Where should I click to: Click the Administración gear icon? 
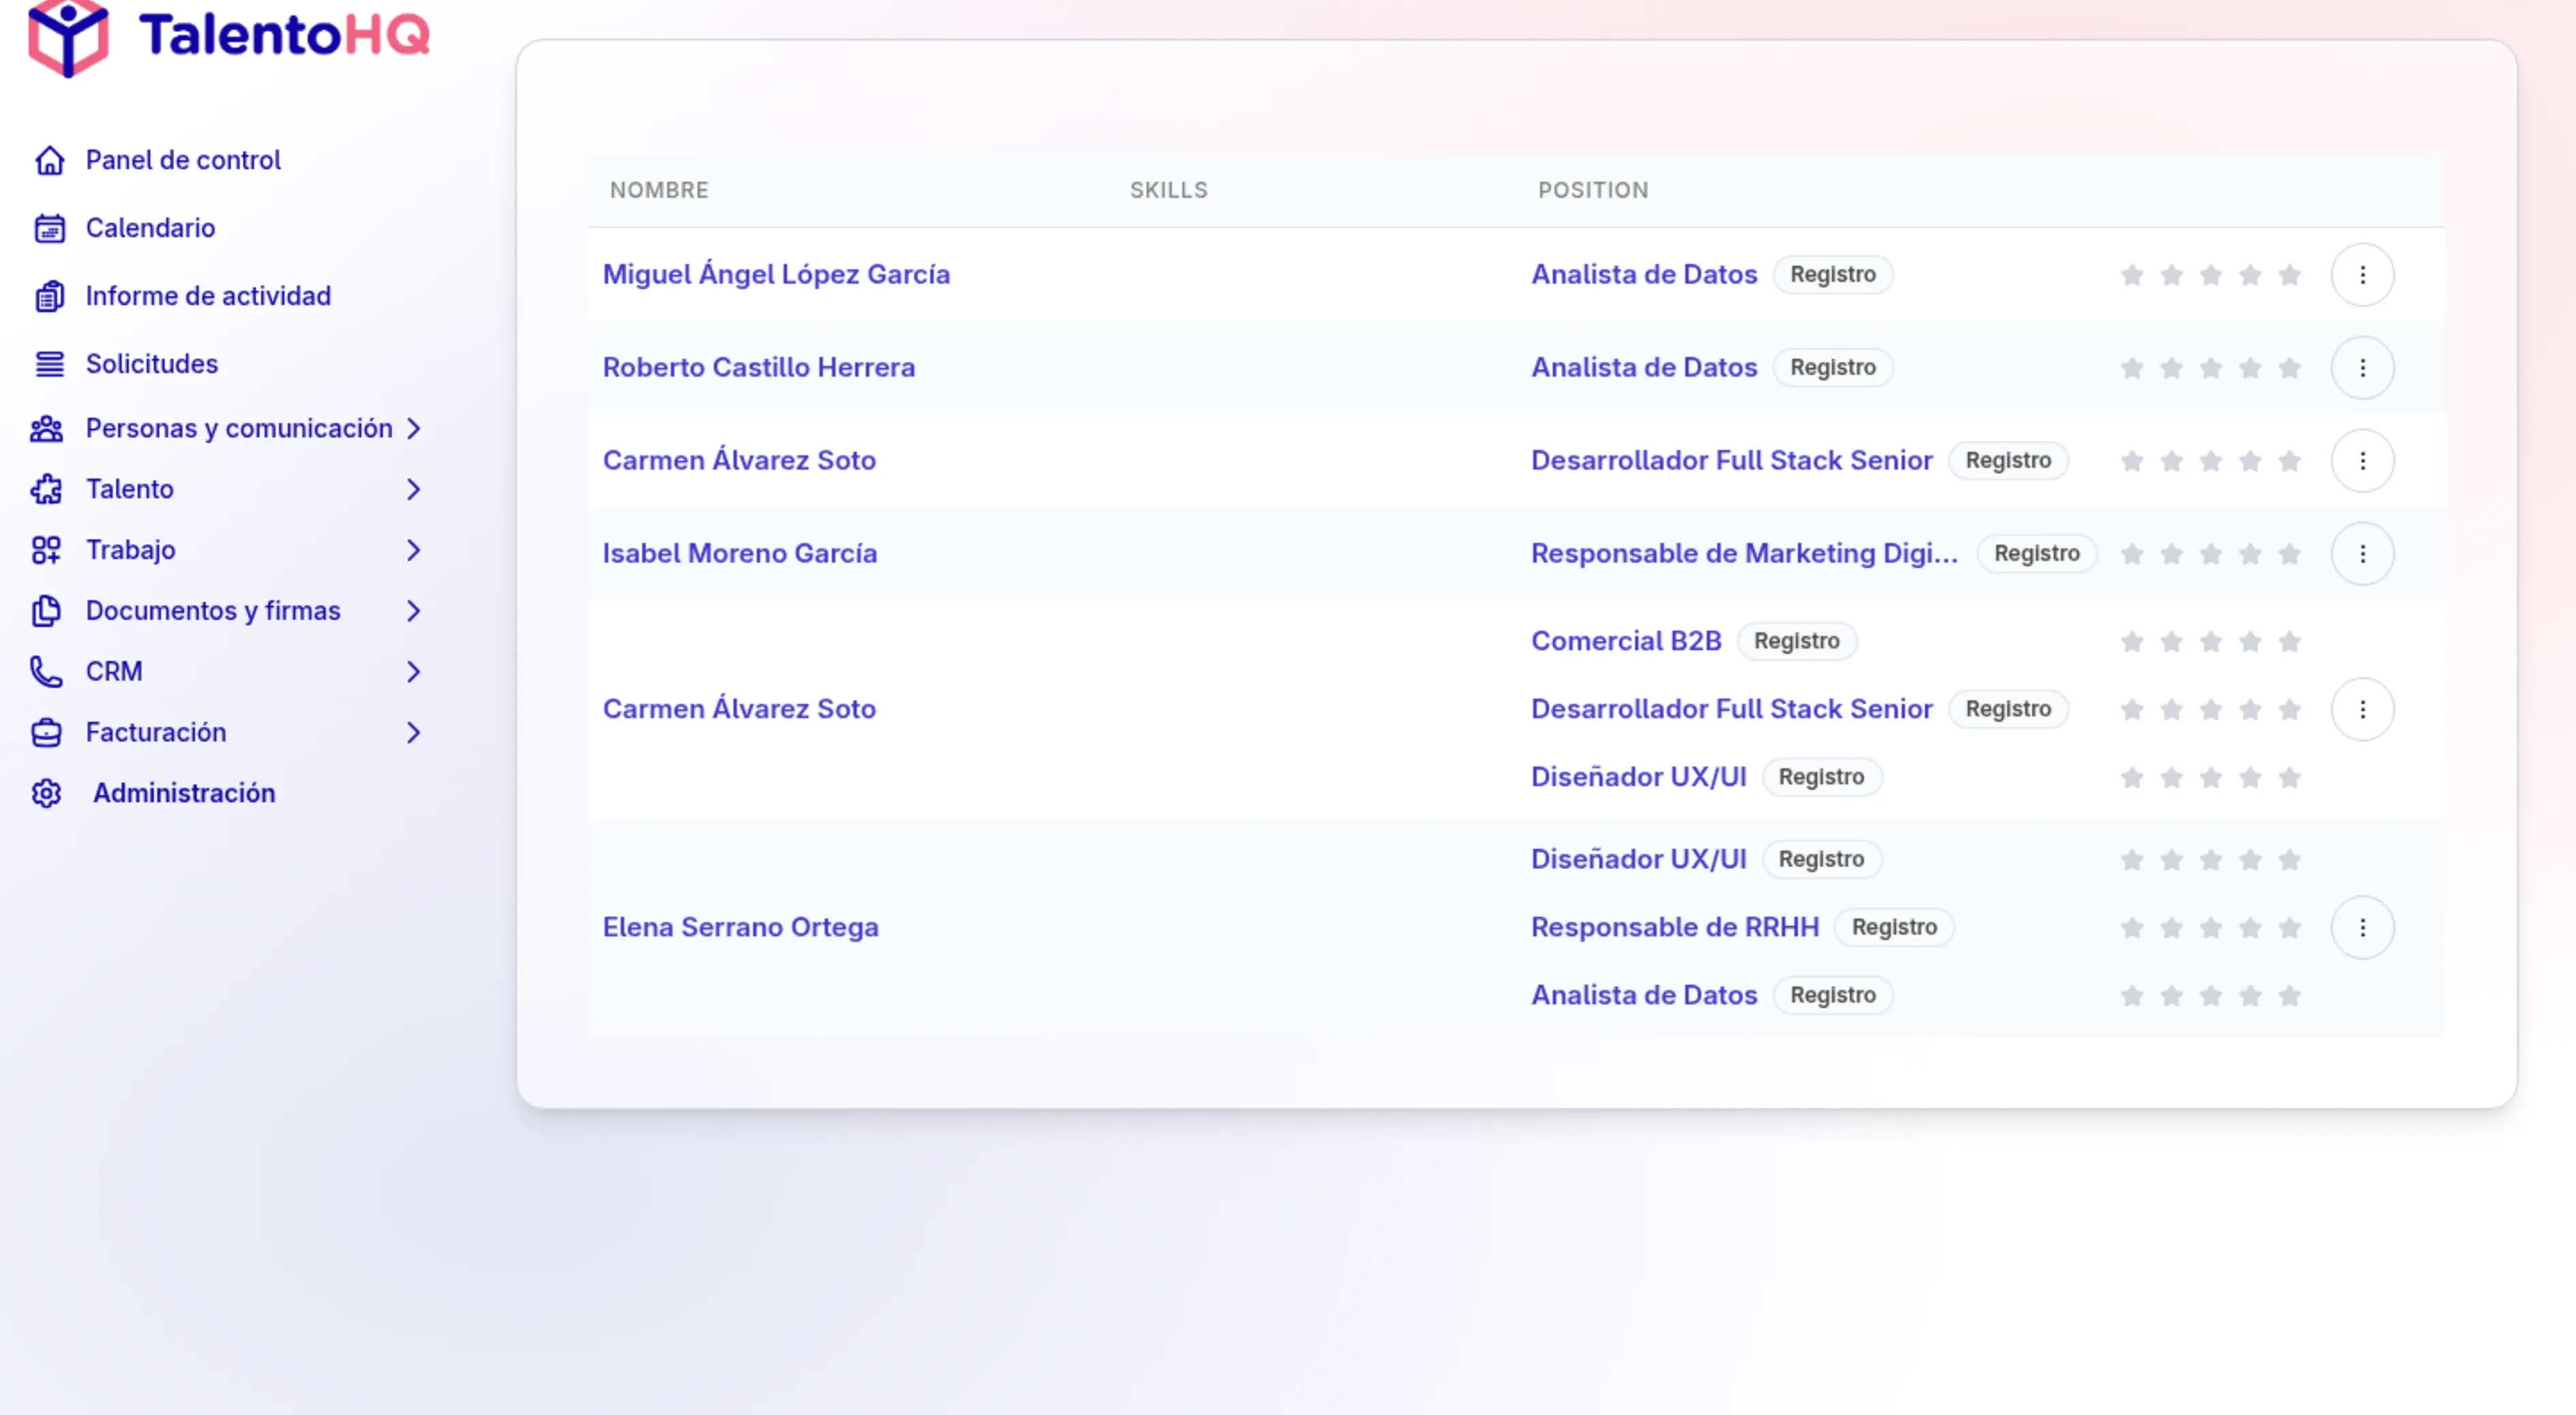pos(46,794)
